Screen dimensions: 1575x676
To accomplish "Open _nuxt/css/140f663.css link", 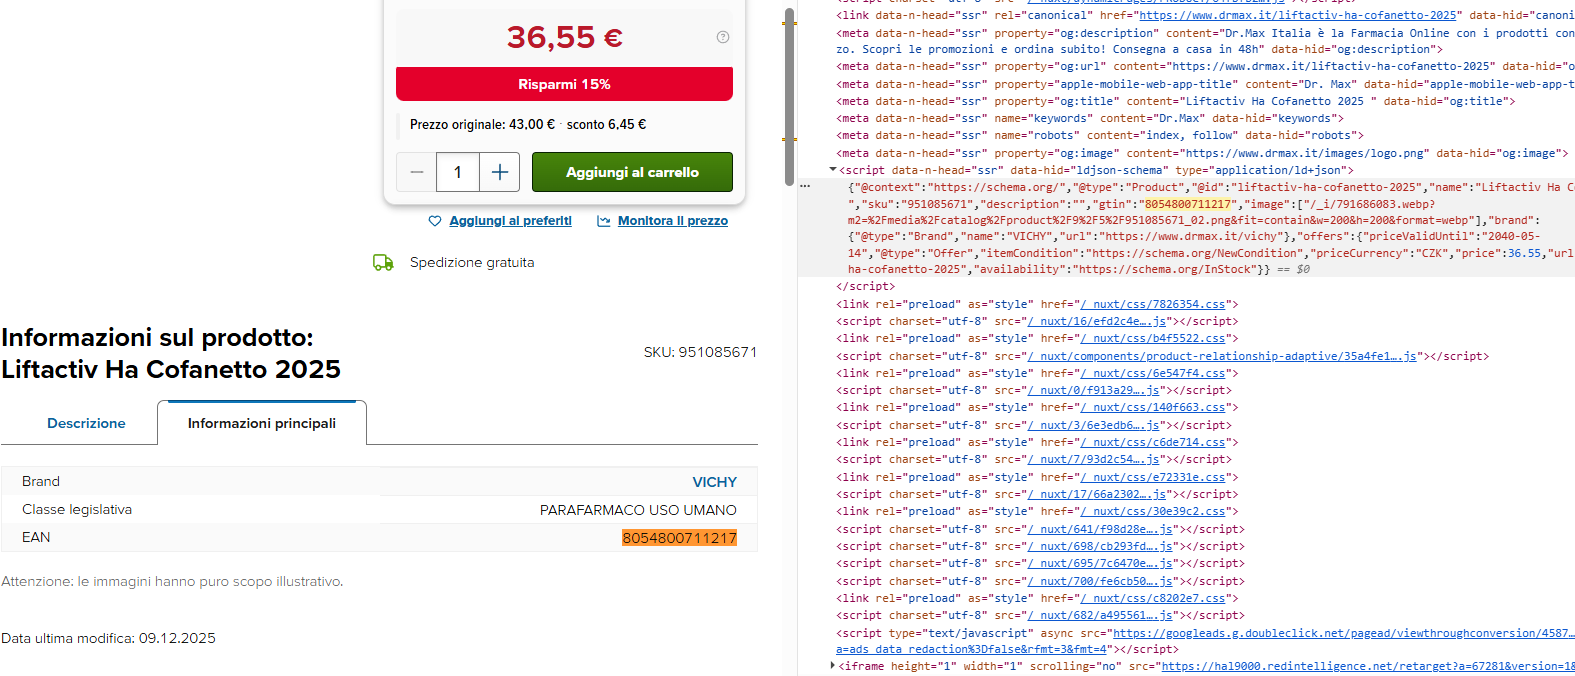I will pyautogui.click(x=1153, y=407).
